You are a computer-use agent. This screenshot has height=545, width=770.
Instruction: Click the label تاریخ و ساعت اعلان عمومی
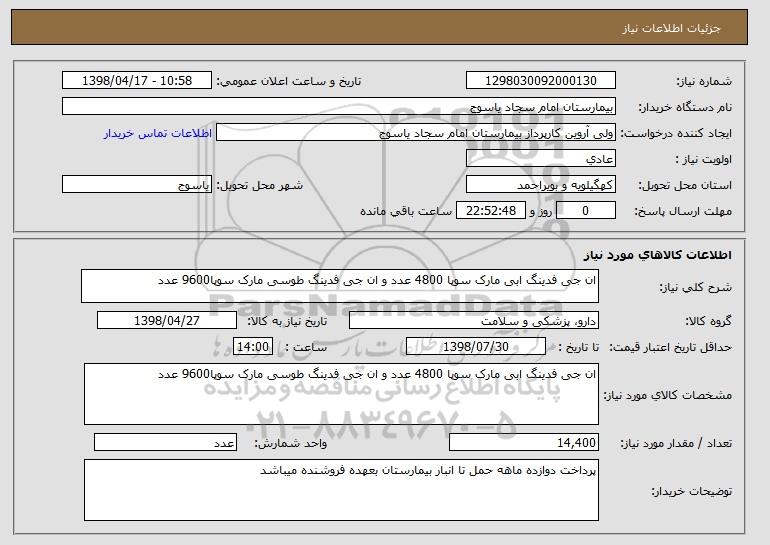(289, 81)
